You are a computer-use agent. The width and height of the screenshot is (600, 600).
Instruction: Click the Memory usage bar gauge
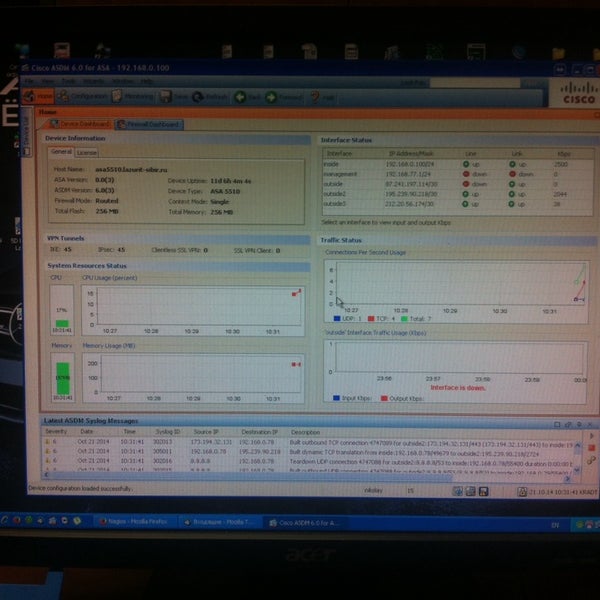pyautogui.click(x=63, y=377)
